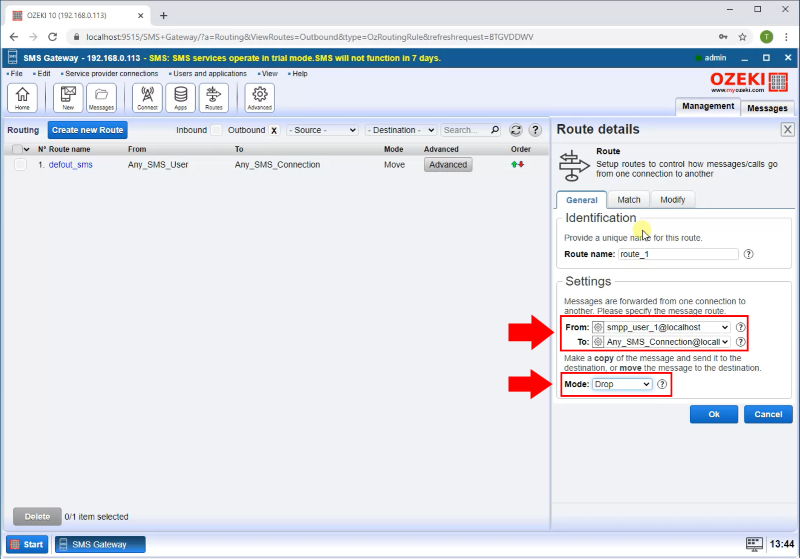
Task: Click the admin user label
Action: tap(715, 58)
